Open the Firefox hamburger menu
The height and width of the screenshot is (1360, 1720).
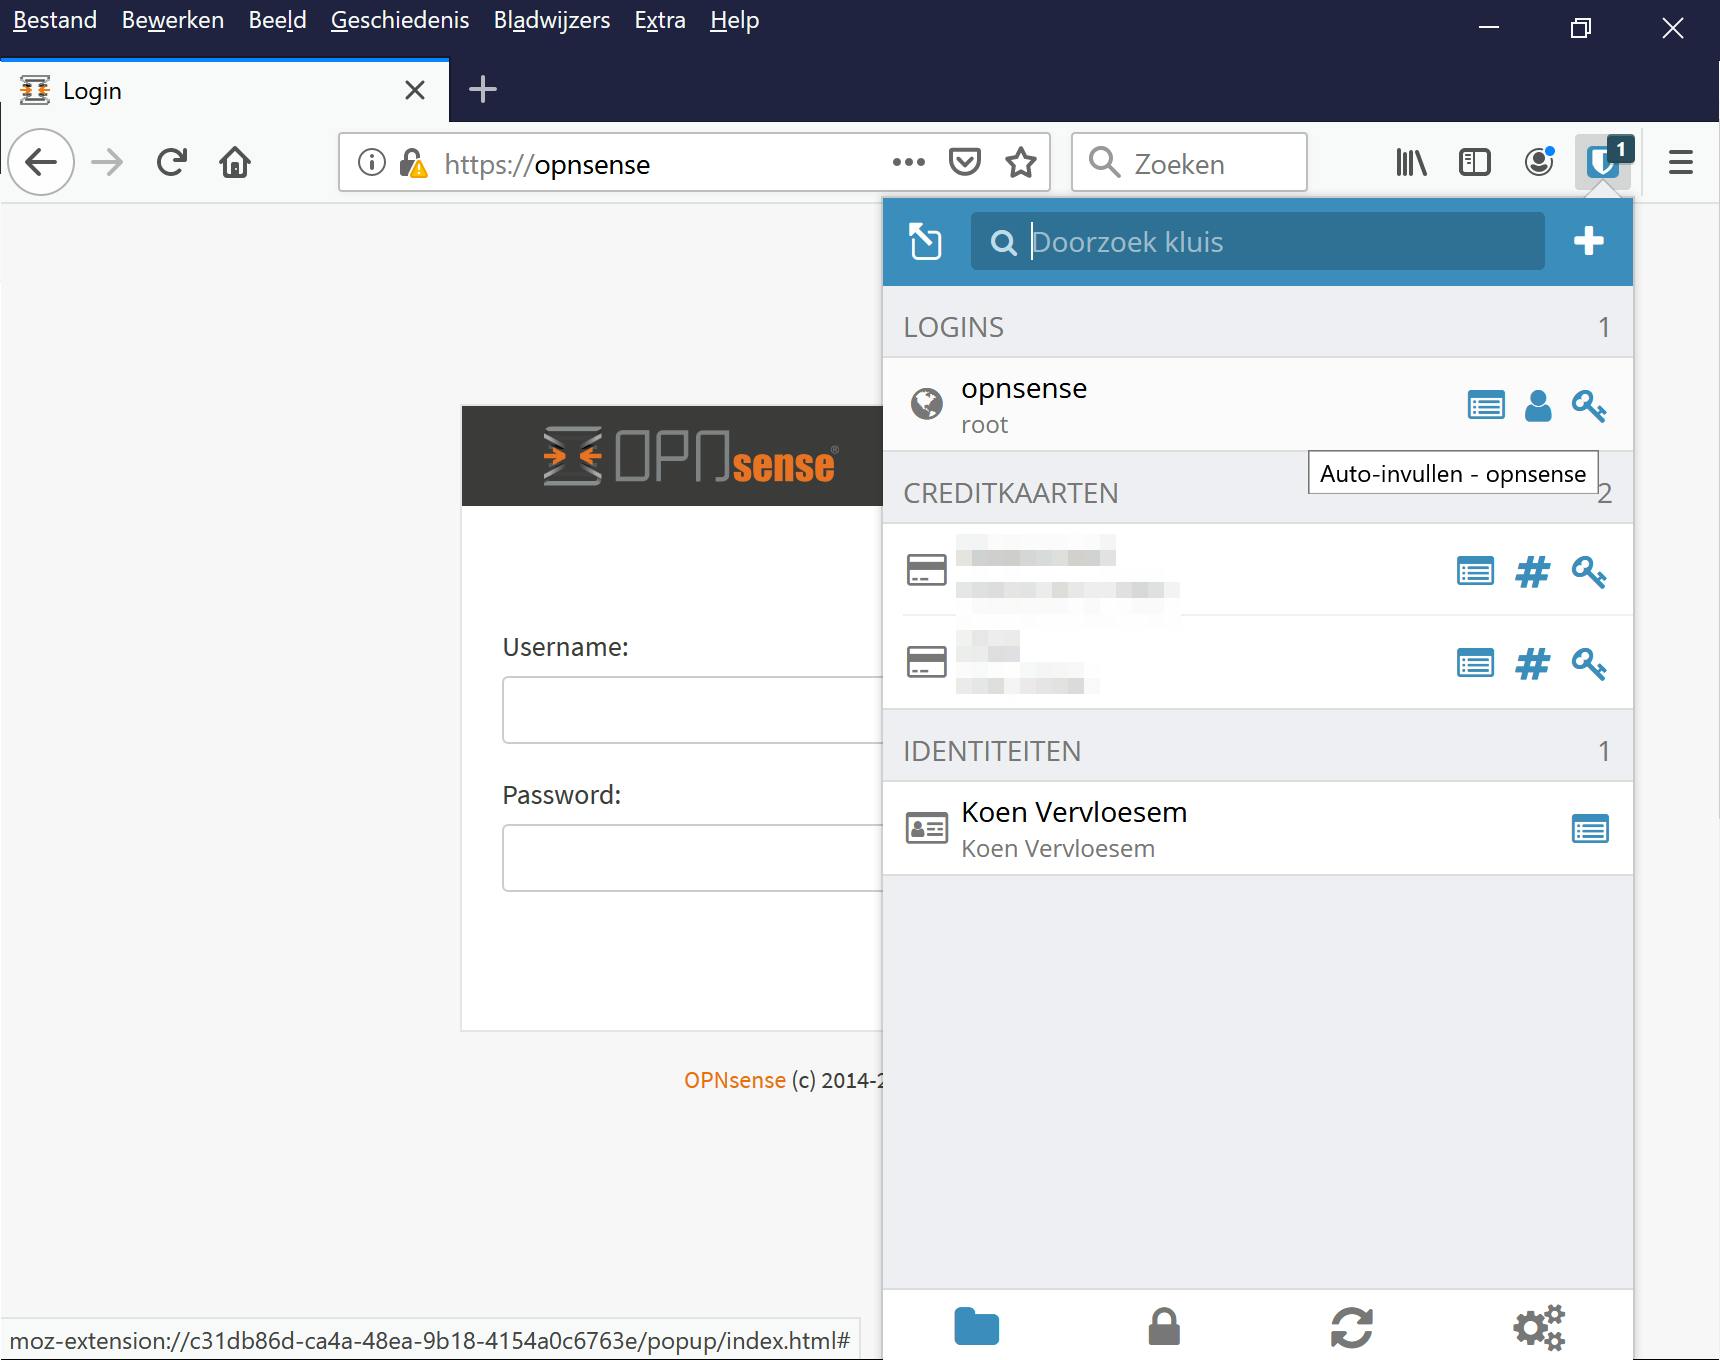tap(1681, 162)
